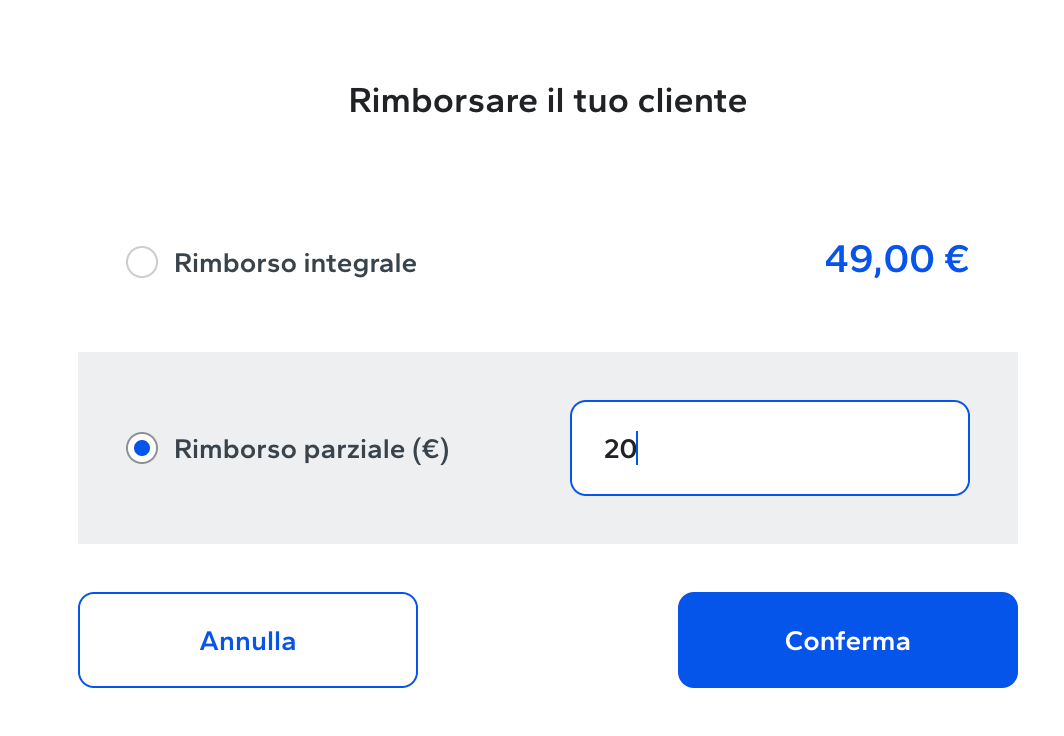Click the Rimborso integrale label text

(294, 263)
